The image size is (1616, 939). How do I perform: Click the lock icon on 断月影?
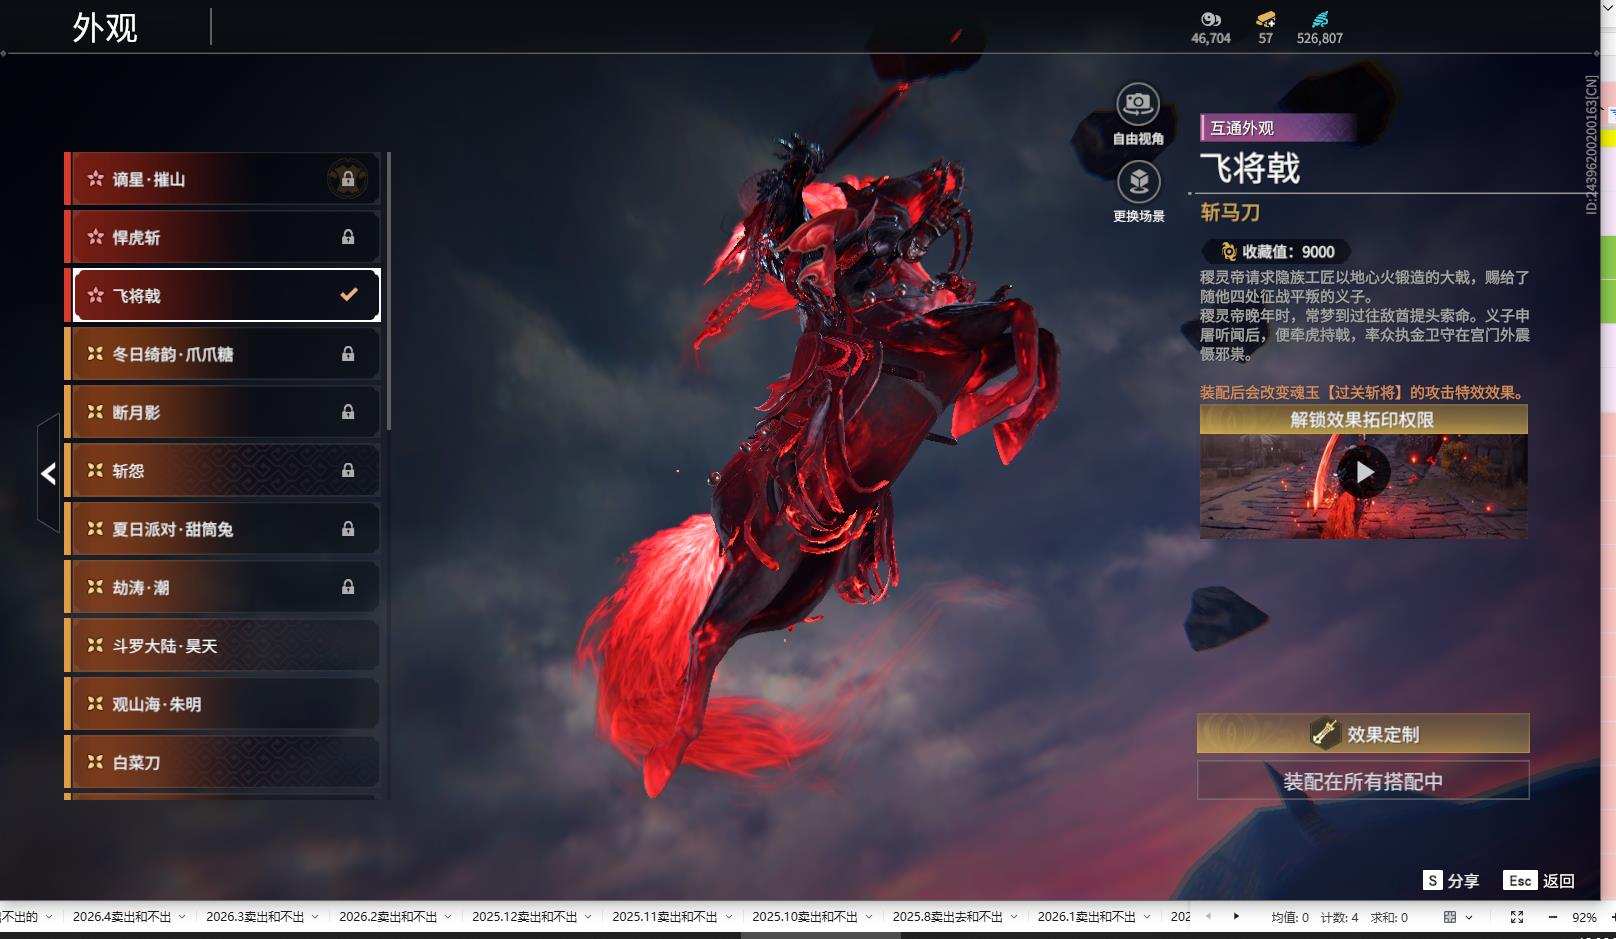348,412
